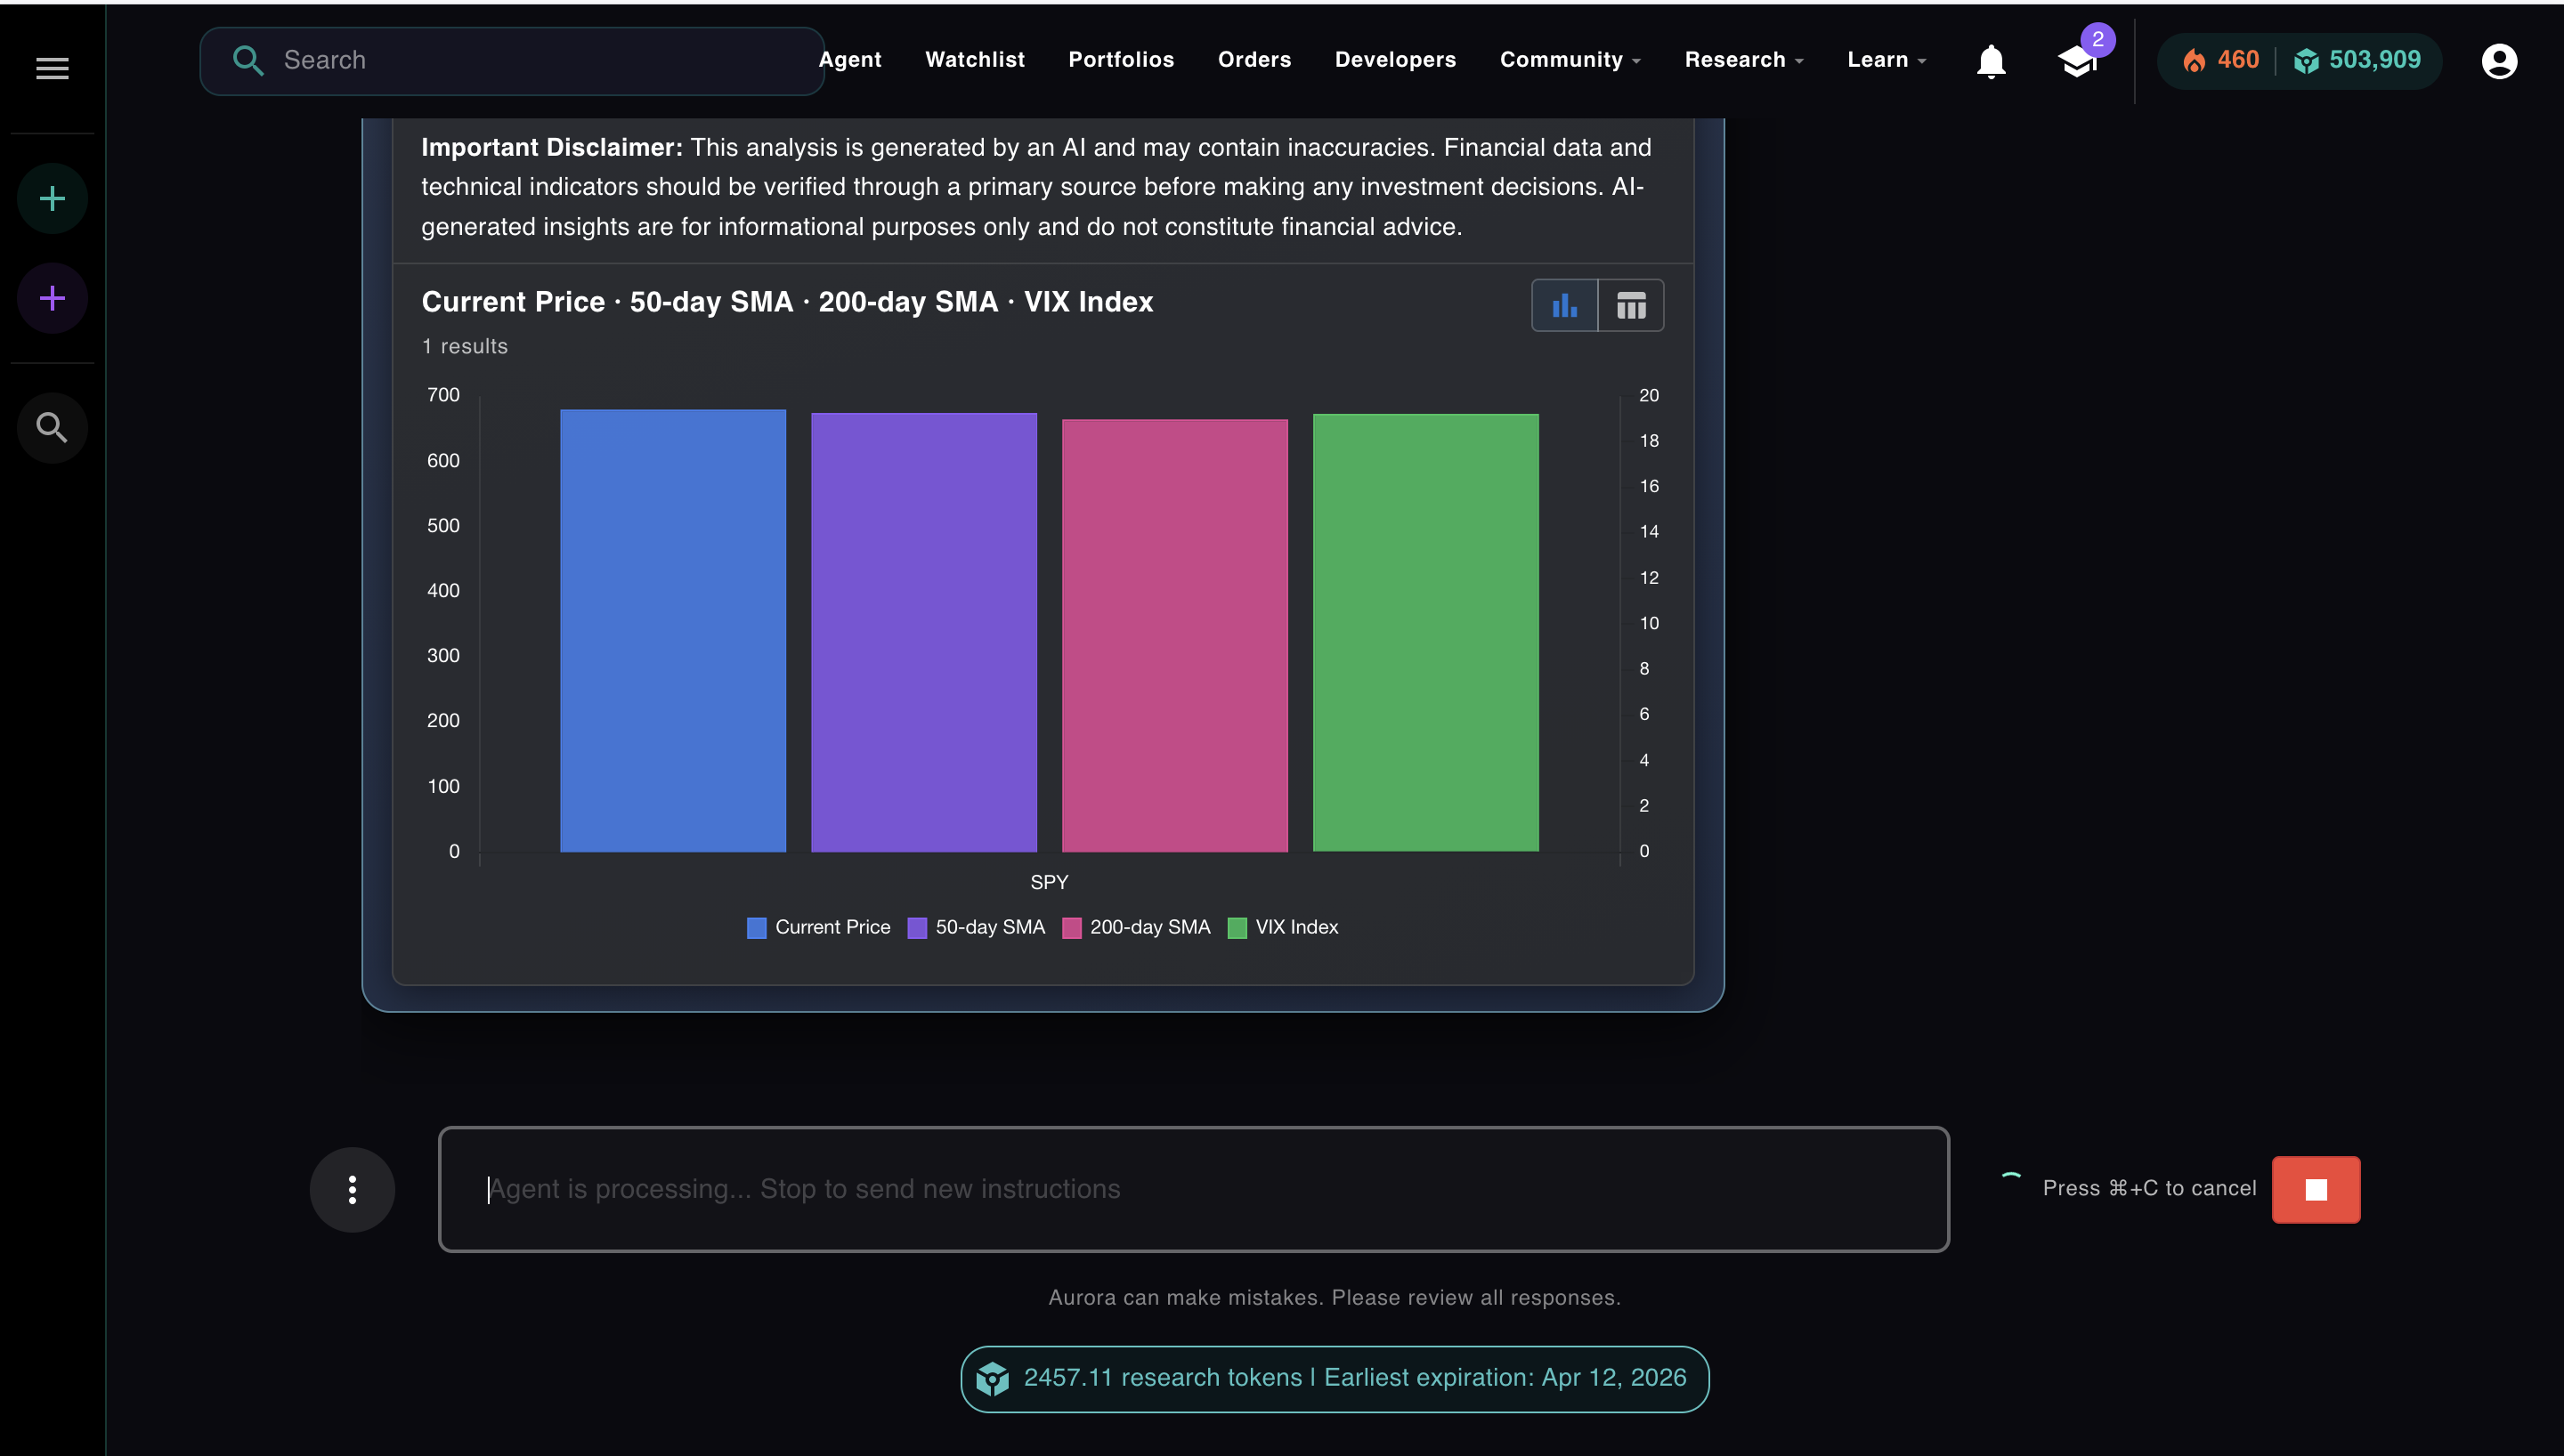
Task: Open the hamburger menu
Action: tap(51, 67)
